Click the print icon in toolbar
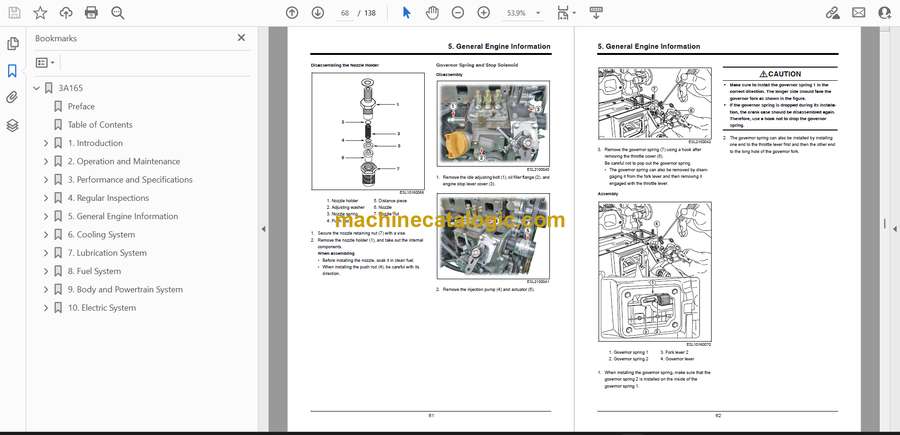The height and width of the screenshot is (435, 900). pyautogui.click(x=92, y=12)
